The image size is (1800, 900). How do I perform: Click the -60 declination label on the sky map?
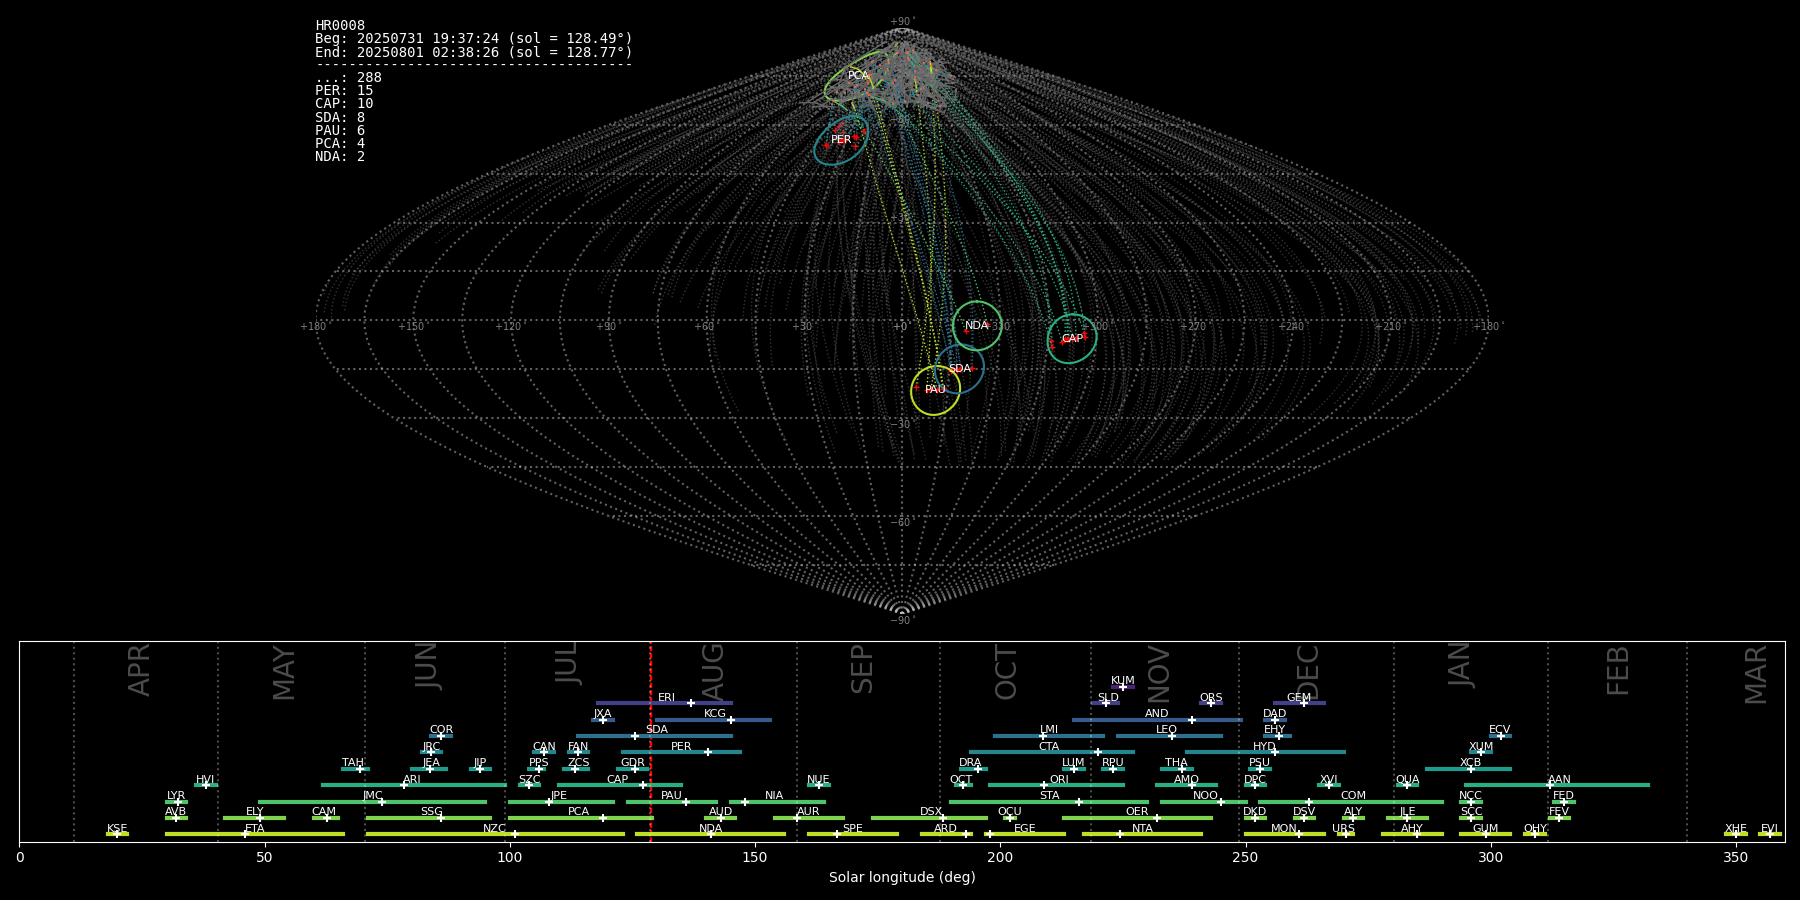click(x=901, y=523)
